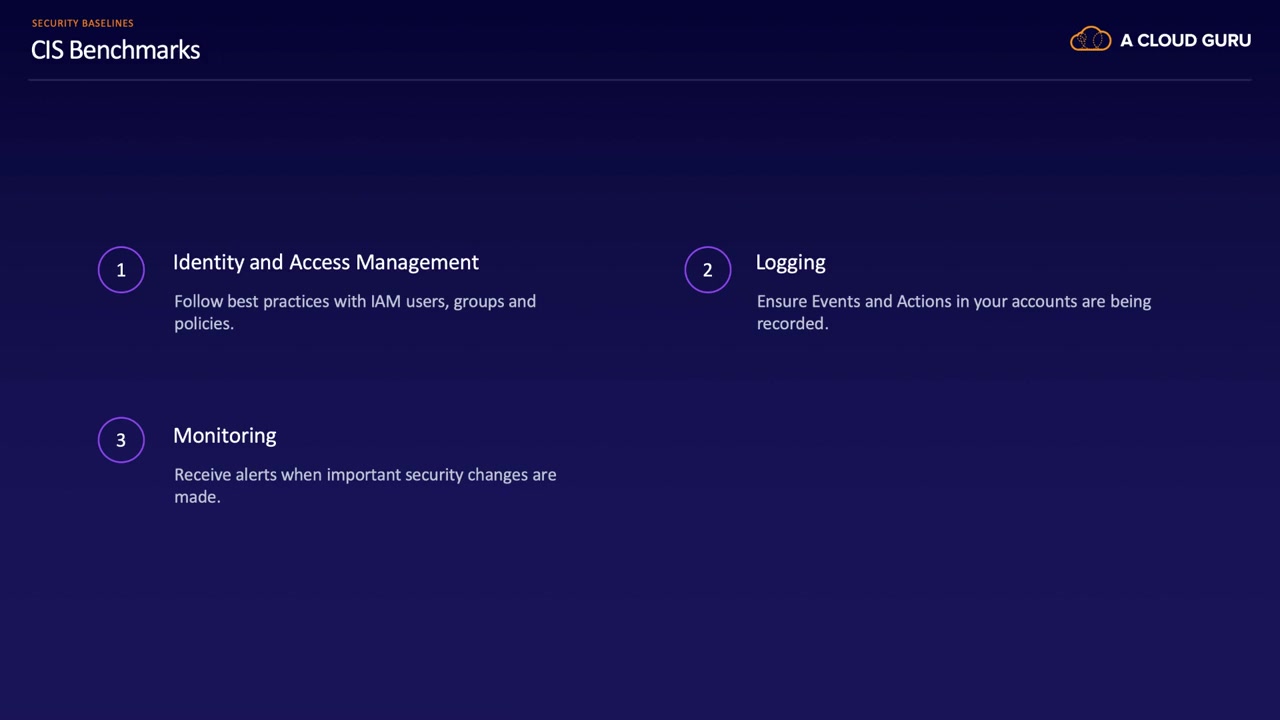Click the word 'recorded.' under Logging
Viewport: 1280px width, 720px height.
click(x=792, y=323)
